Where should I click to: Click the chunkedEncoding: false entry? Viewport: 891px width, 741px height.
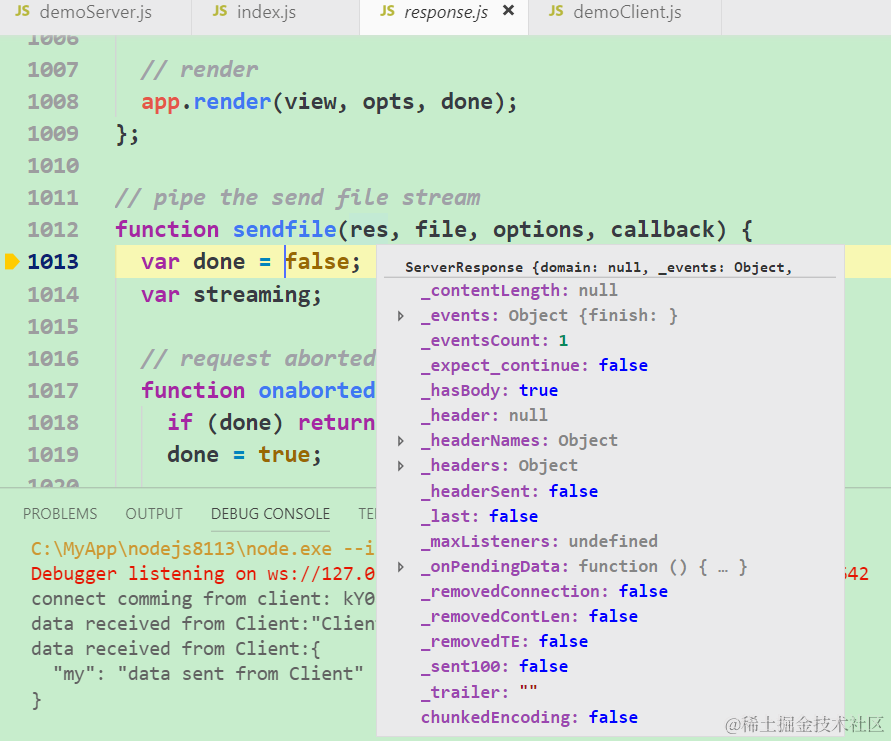(x=529, y=717)
